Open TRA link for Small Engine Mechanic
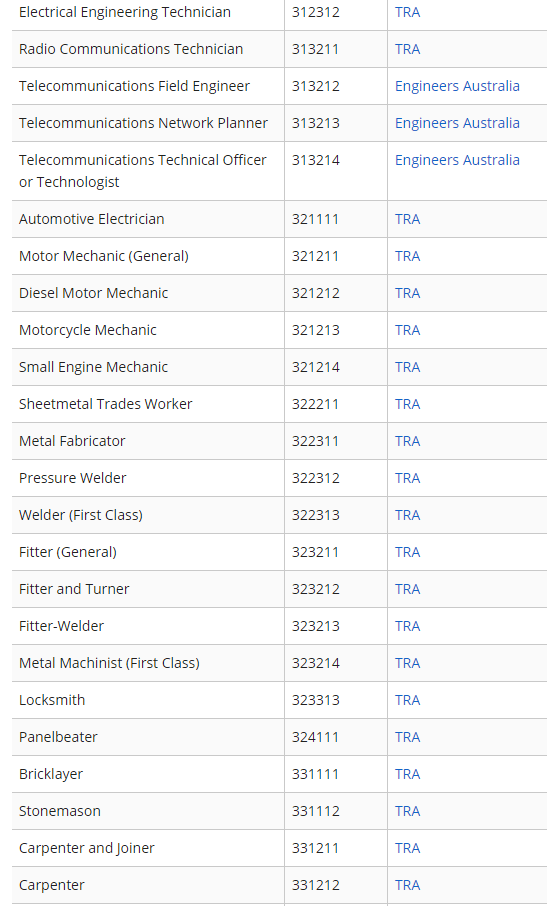The height and width of the screenshot is (906, 547). (407, 367)
